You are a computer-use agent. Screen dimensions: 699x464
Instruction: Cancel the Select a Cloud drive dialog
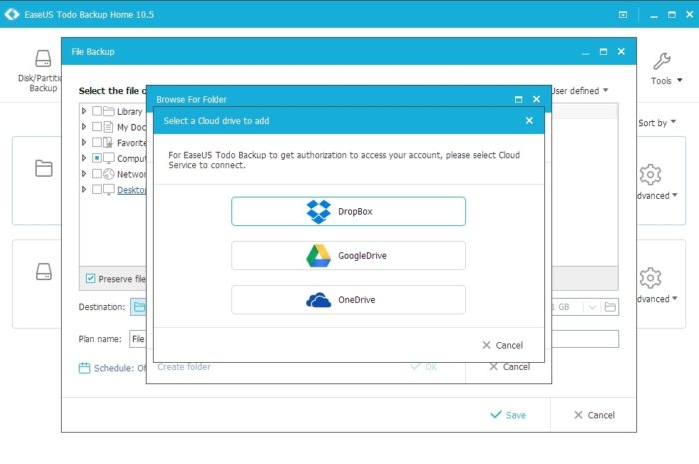[x=502, y=345]
